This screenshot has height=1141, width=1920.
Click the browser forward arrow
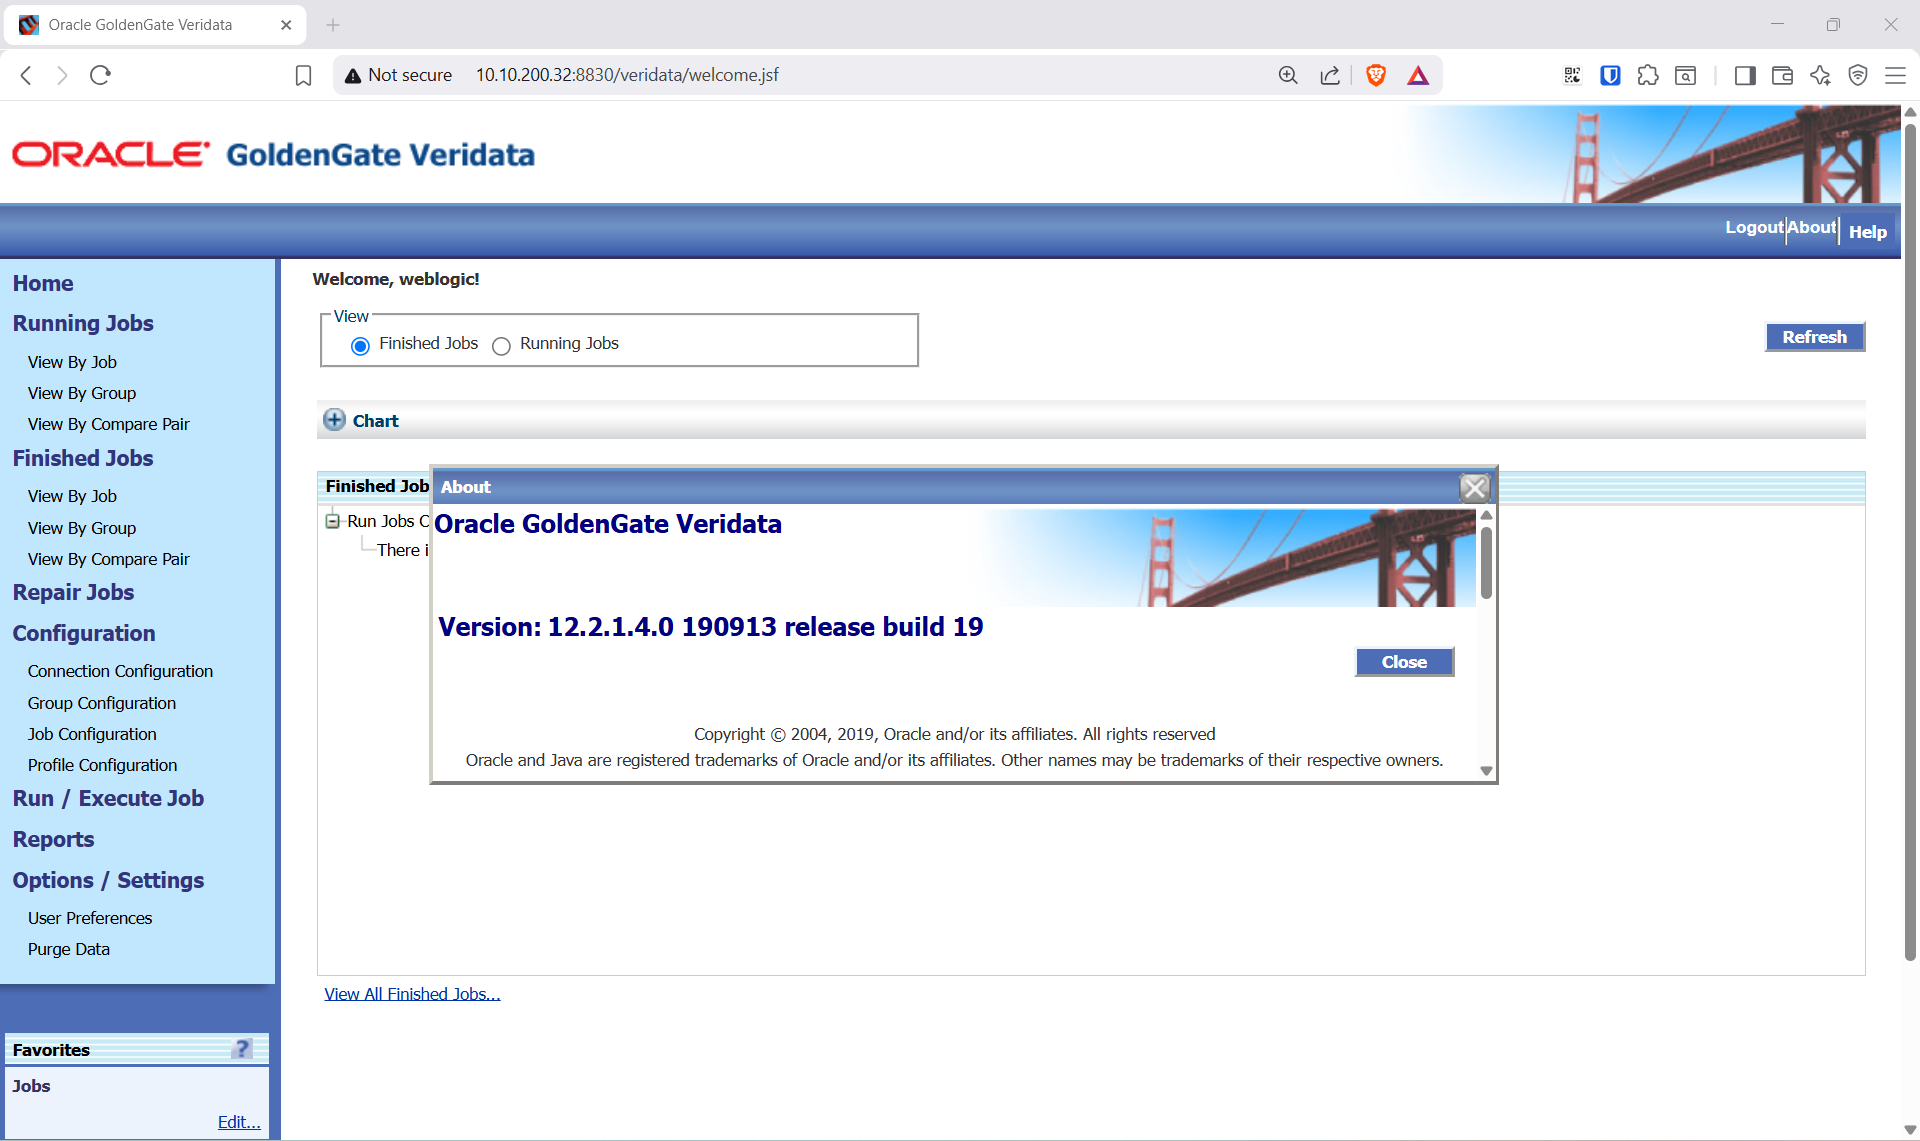click(62, 75)
